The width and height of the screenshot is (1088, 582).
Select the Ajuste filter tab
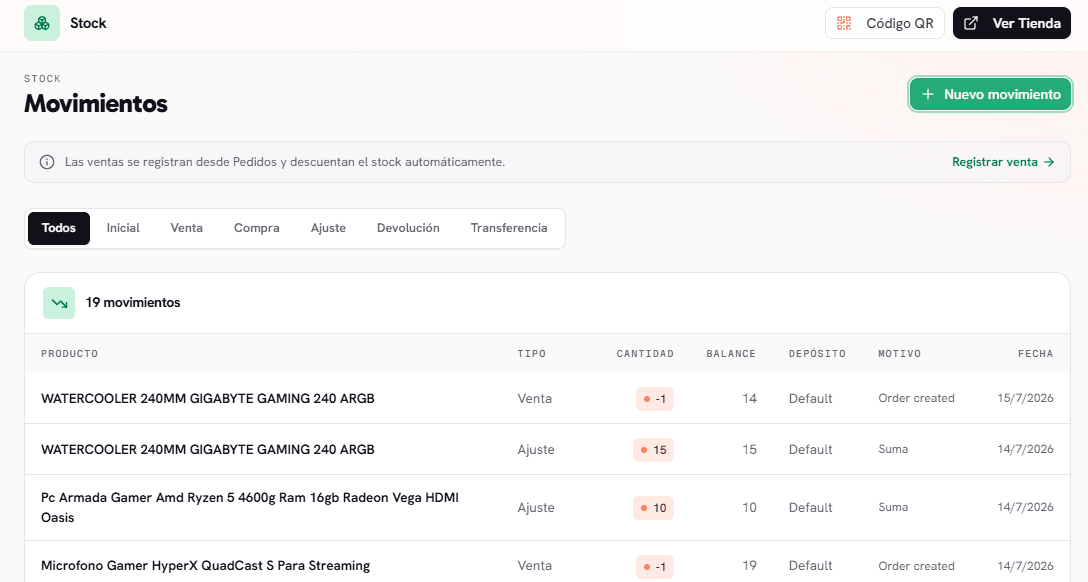(328, 228)
